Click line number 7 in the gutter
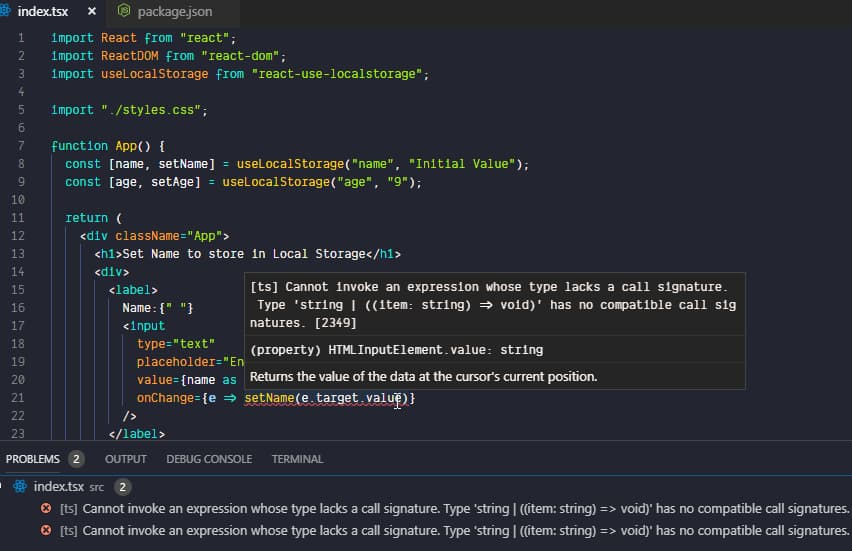852x551 pixels. click(21, 145)
